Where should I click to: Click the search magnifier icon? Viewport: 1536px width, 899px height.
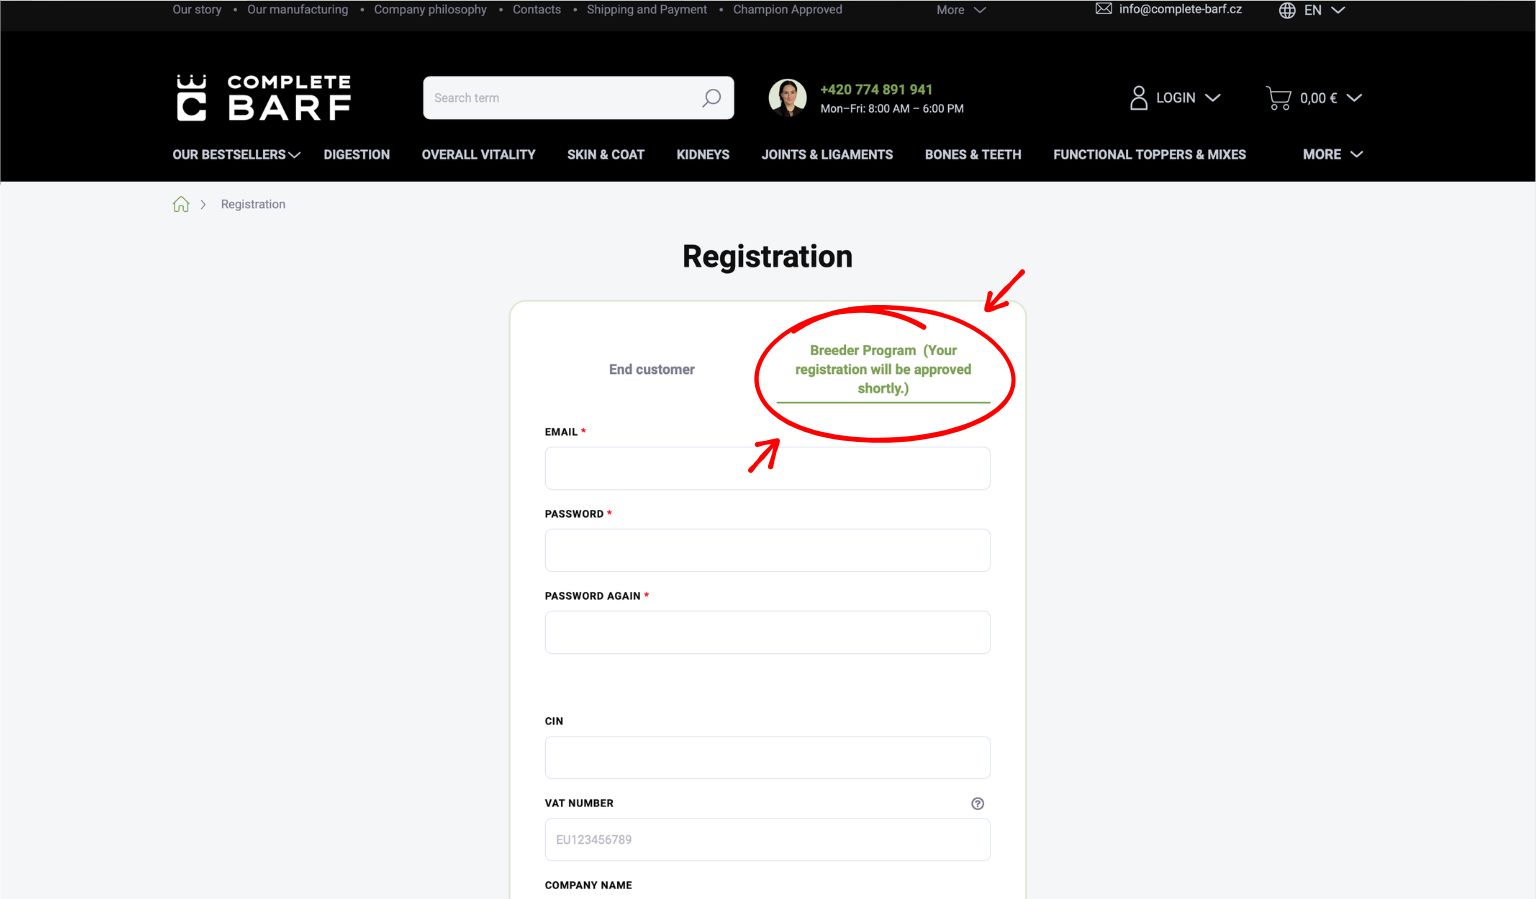coord(711,98)
